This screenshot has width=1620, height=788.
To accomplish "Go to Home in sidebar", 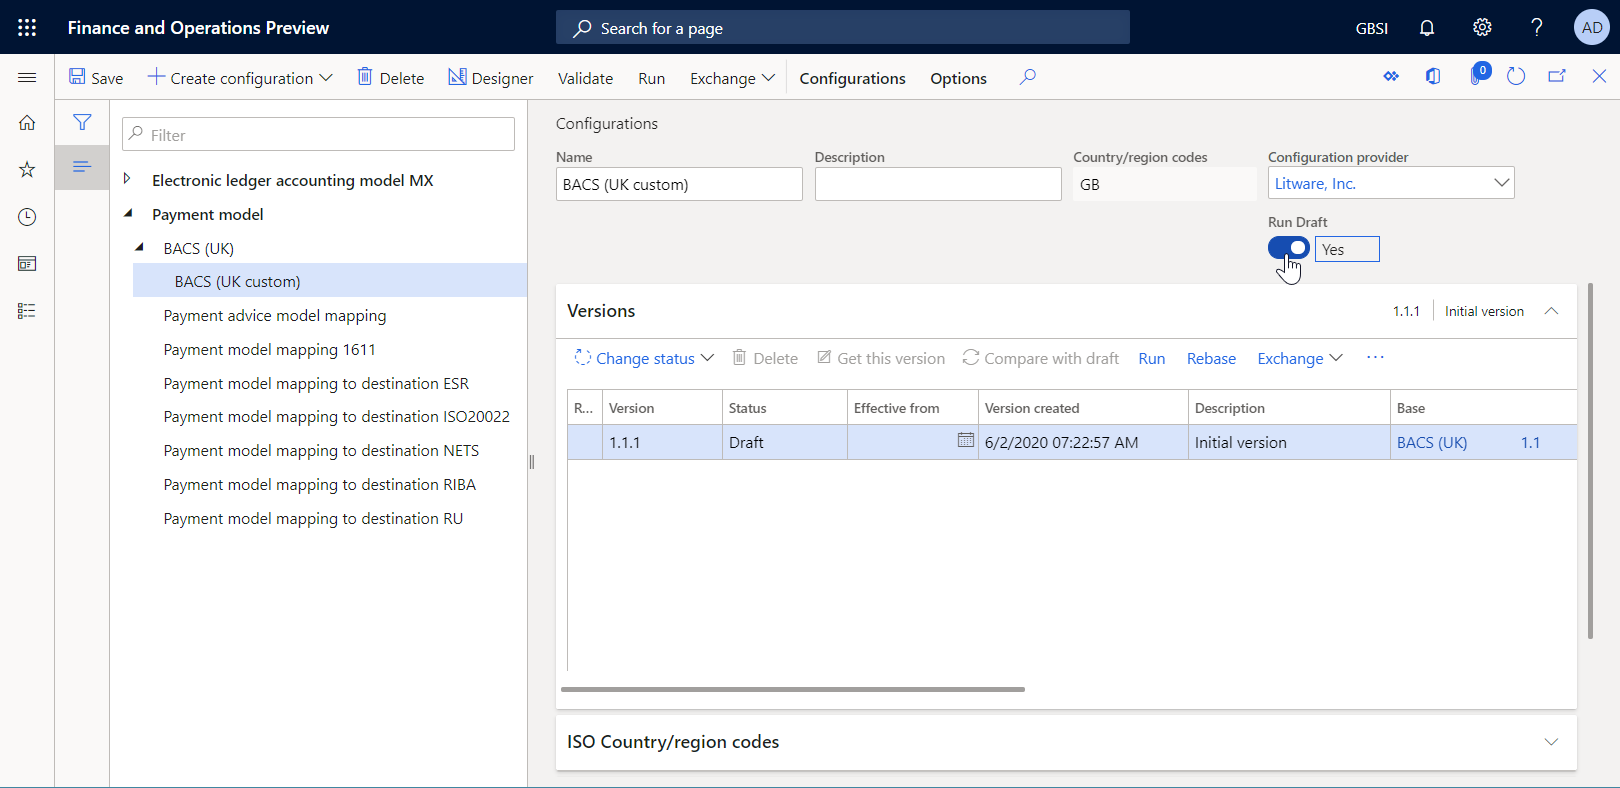I will click(x=27, y=123).
